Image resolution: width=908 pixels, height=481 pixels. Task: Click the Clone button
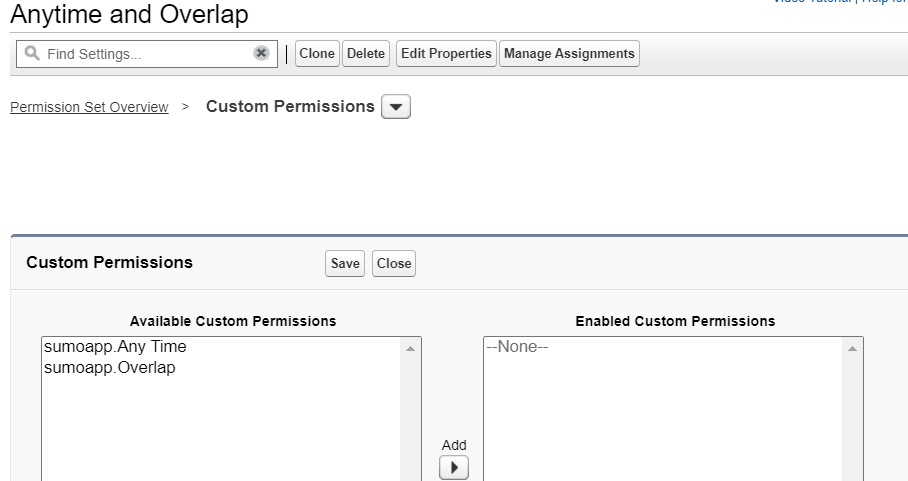pos(317,54)
